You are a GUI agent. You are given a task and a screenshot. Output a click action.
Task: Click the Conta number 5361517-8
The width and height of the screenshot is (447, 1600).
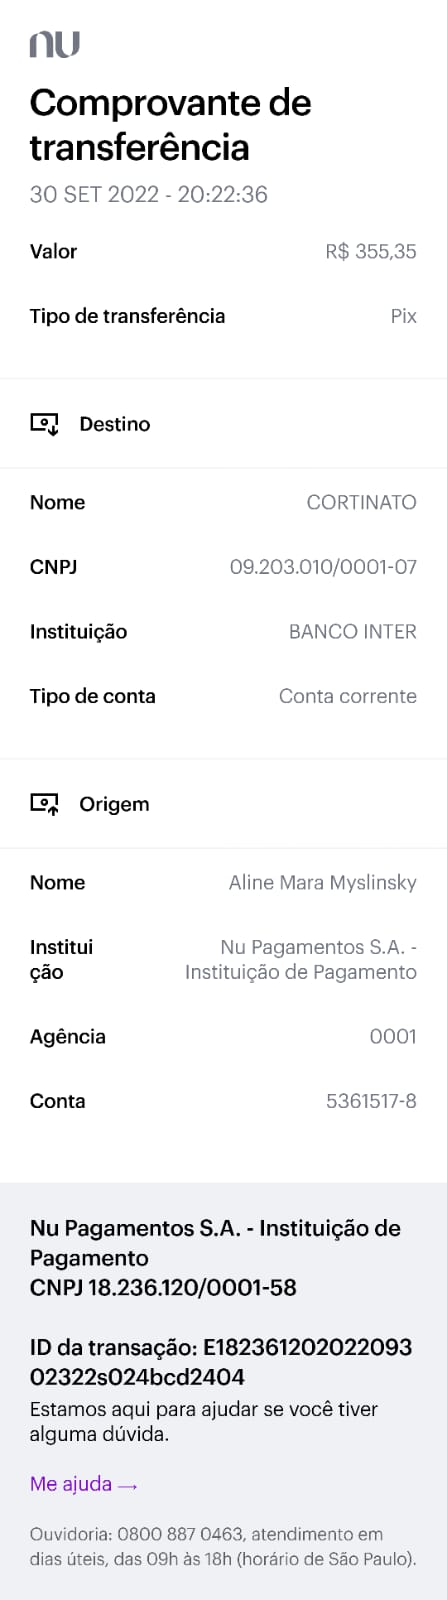pyautogui.click(x=371, y=1102)
